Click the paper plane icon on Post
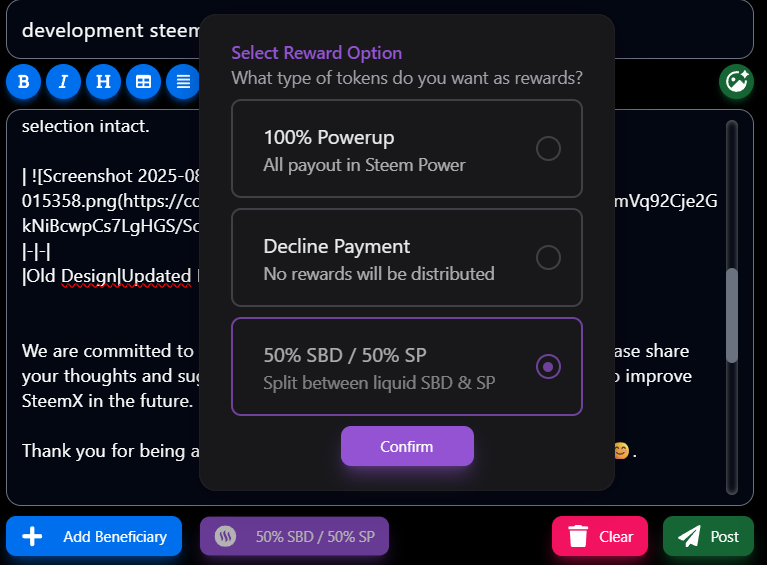The image size is (767, 565). click(x=689, y=537)
